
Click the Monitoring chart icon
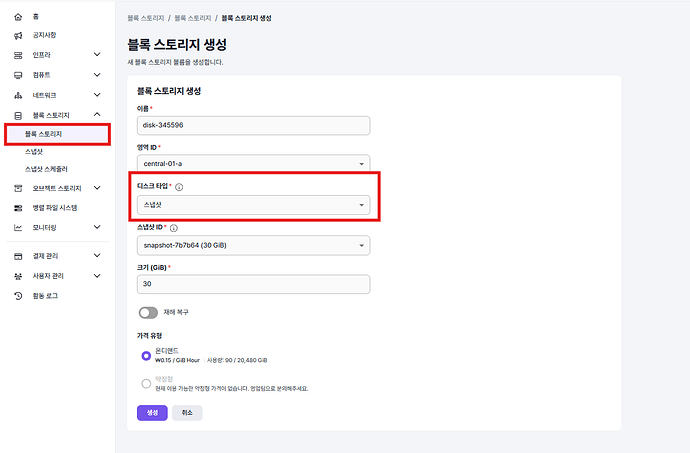(18, 228)
